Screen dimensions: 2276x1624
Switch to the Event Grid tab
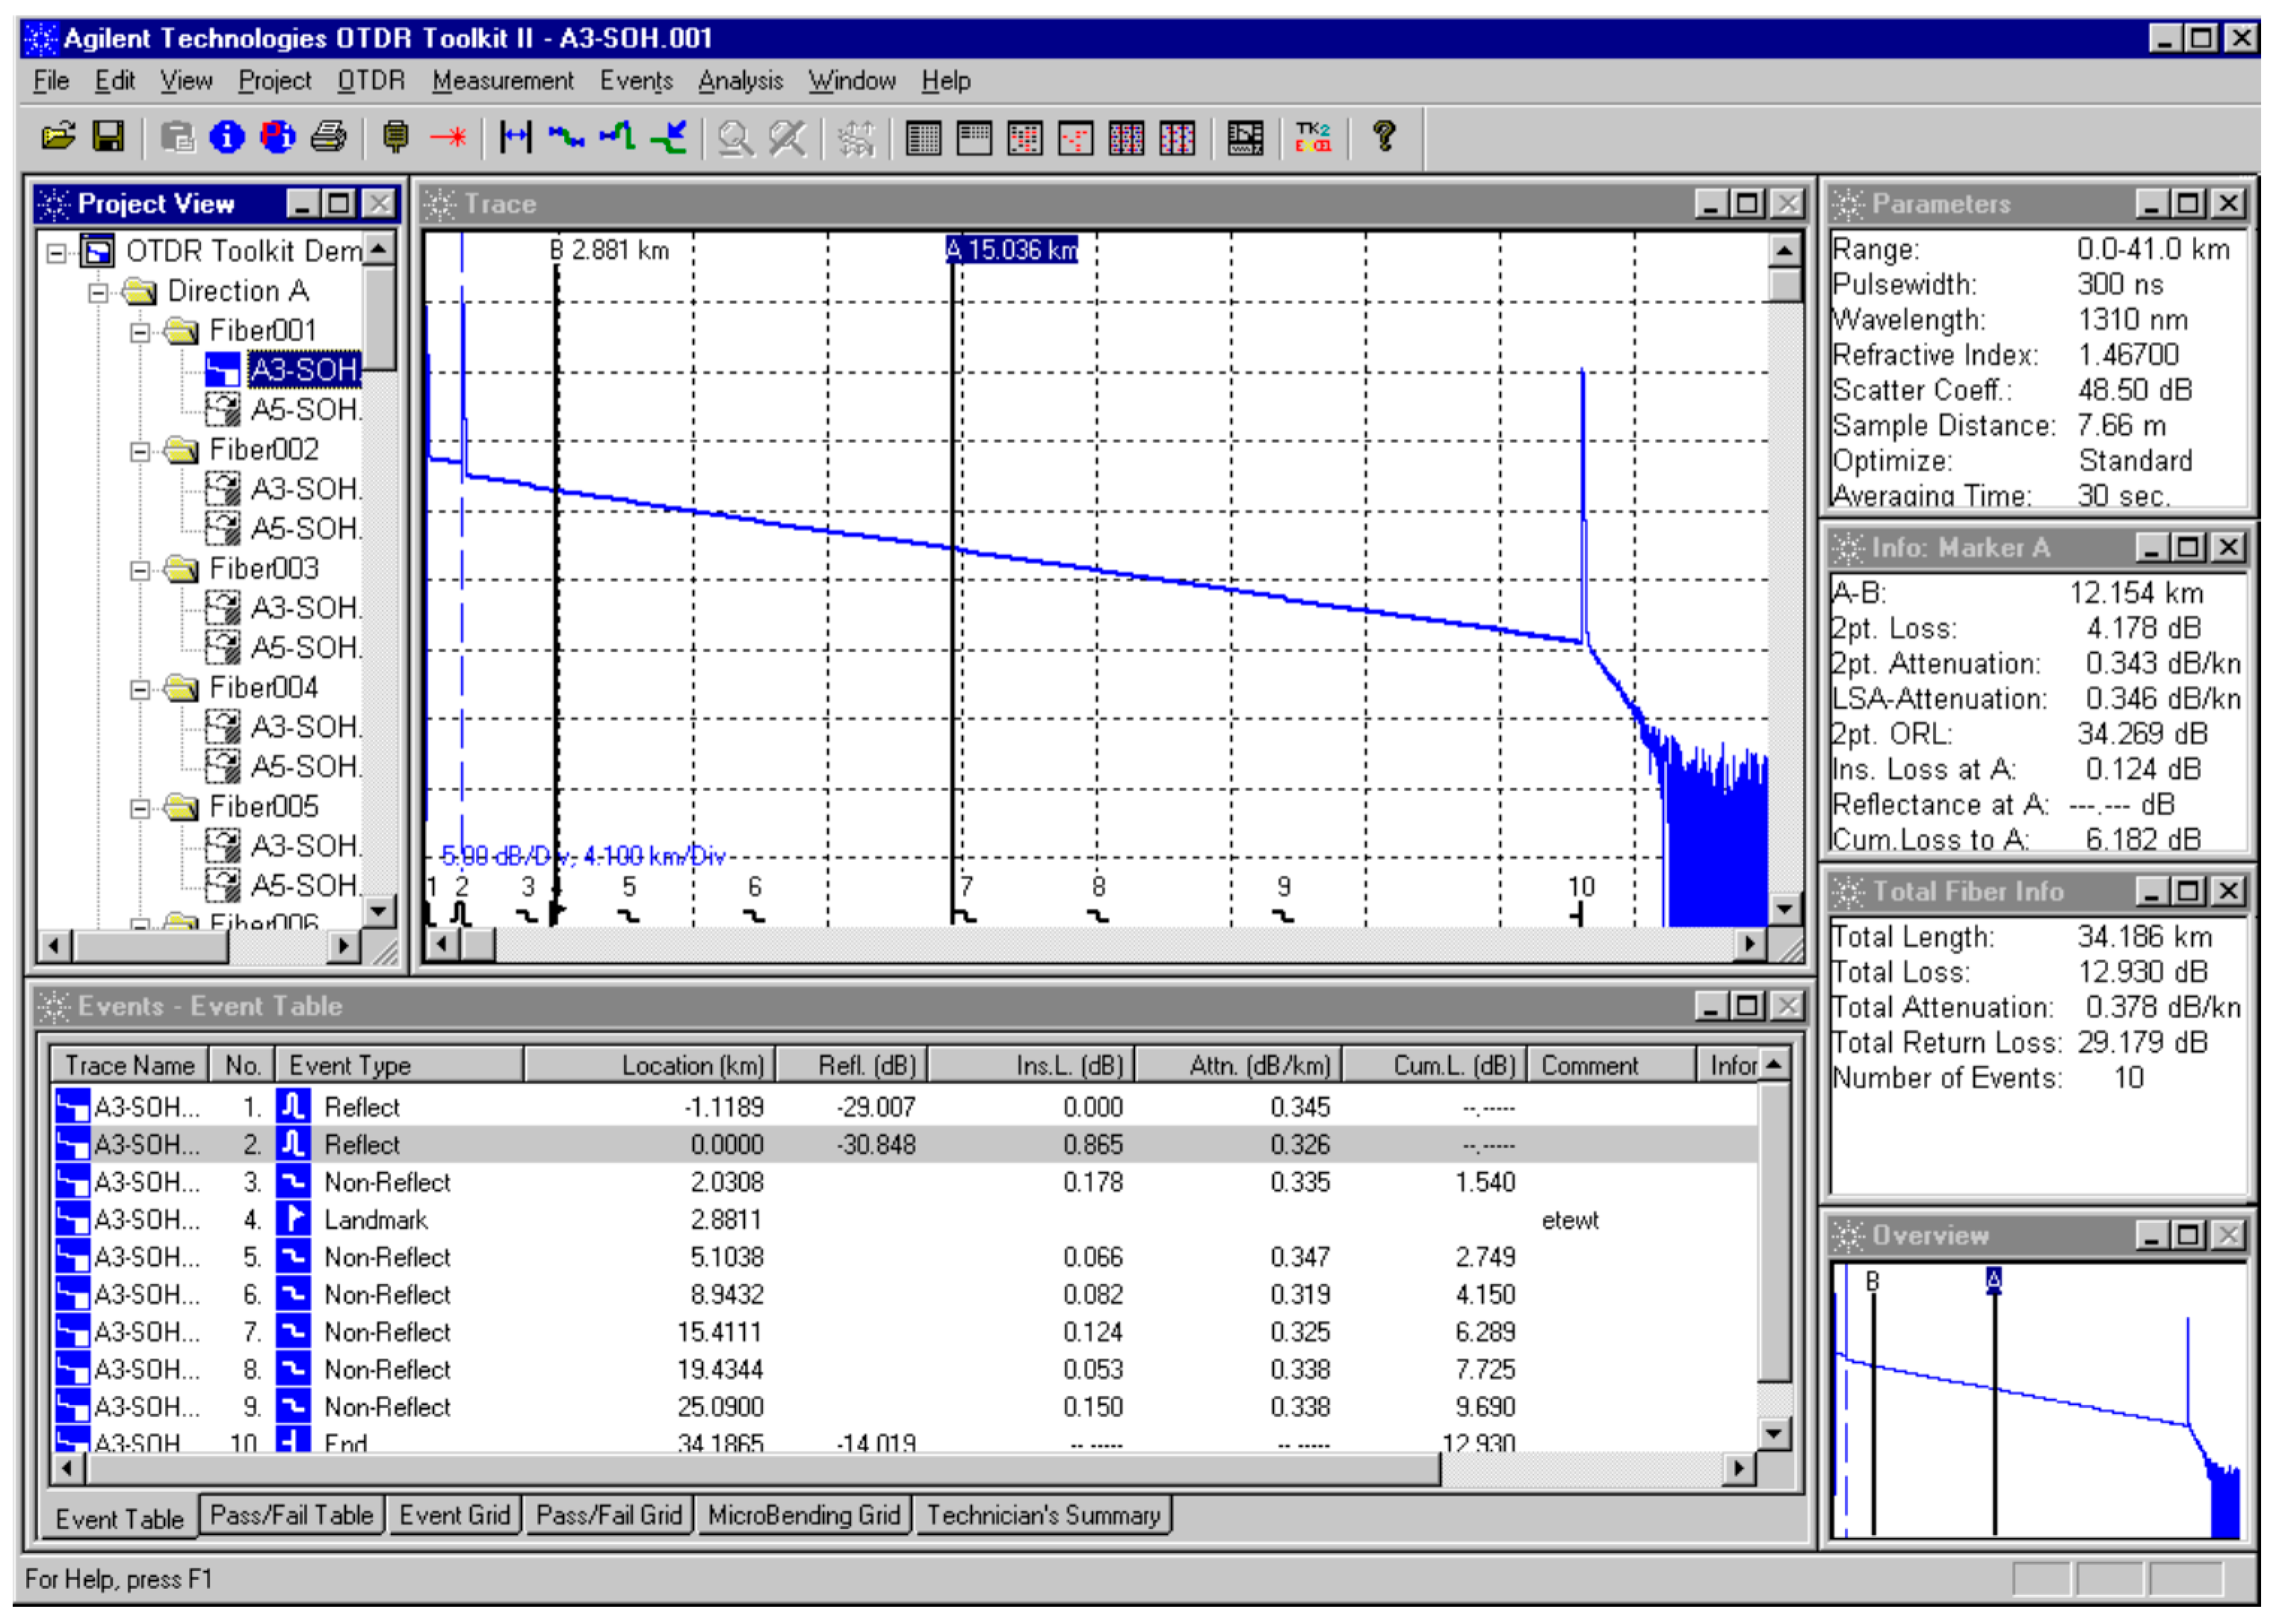click(454, 1516)
